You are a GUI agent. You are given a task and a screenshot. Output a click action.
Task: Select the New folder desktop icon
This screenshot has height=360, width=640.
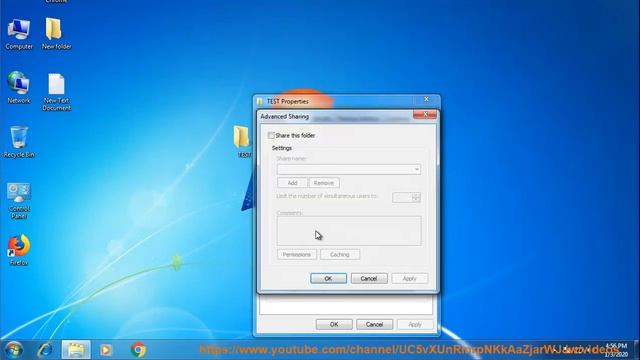(x=56, y=34)
